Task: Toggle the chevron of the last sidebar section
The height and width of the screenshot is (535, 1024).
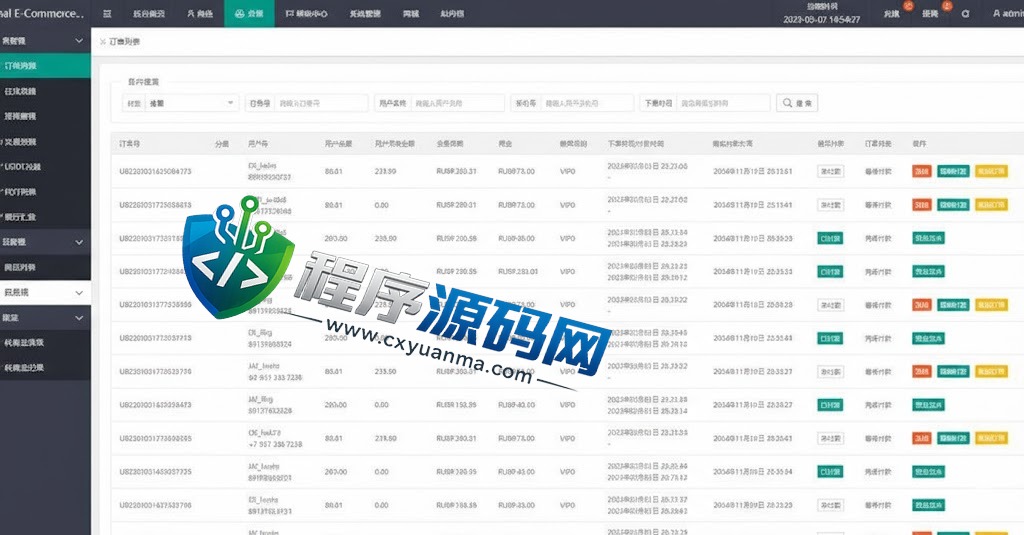Action: [x=79, y=318]
